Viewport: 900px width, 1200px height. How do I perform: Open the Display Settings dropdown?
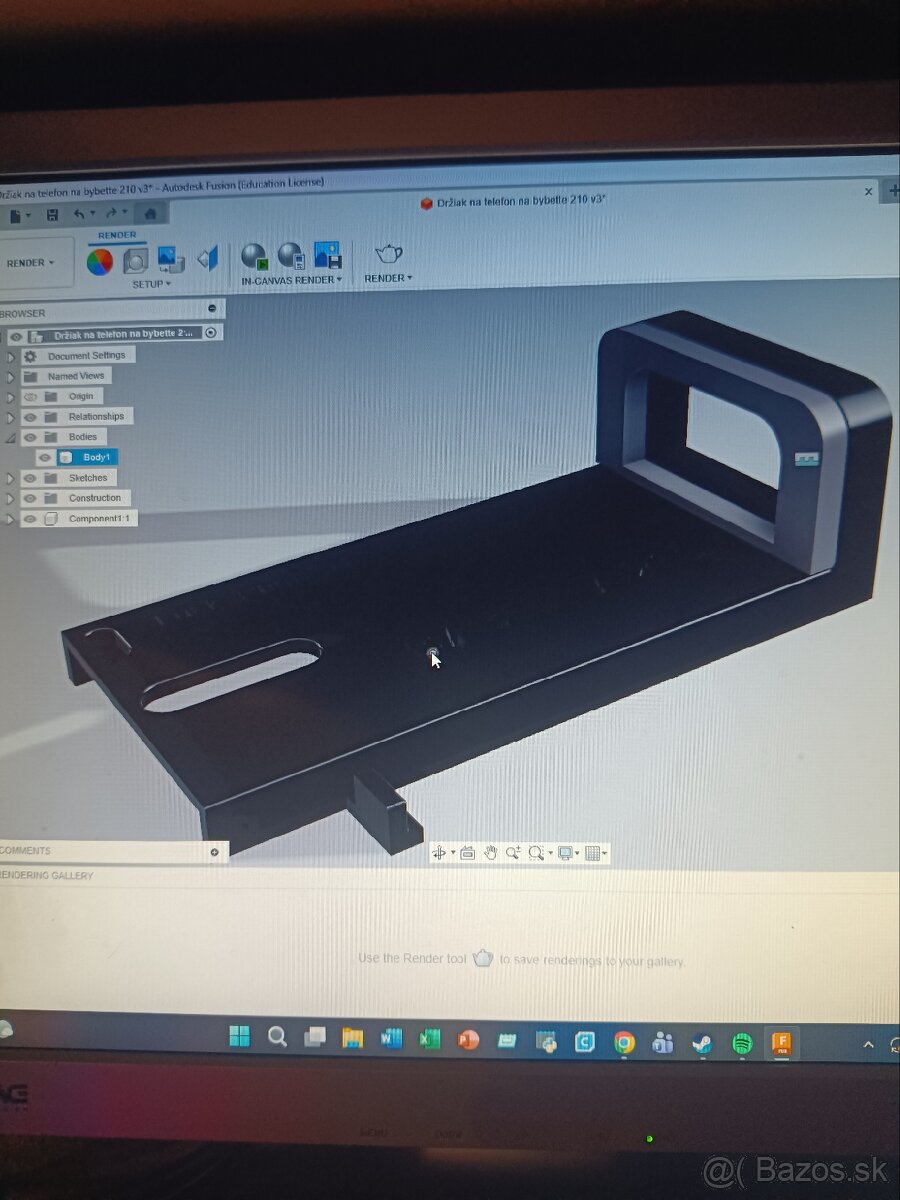point(566,852)
